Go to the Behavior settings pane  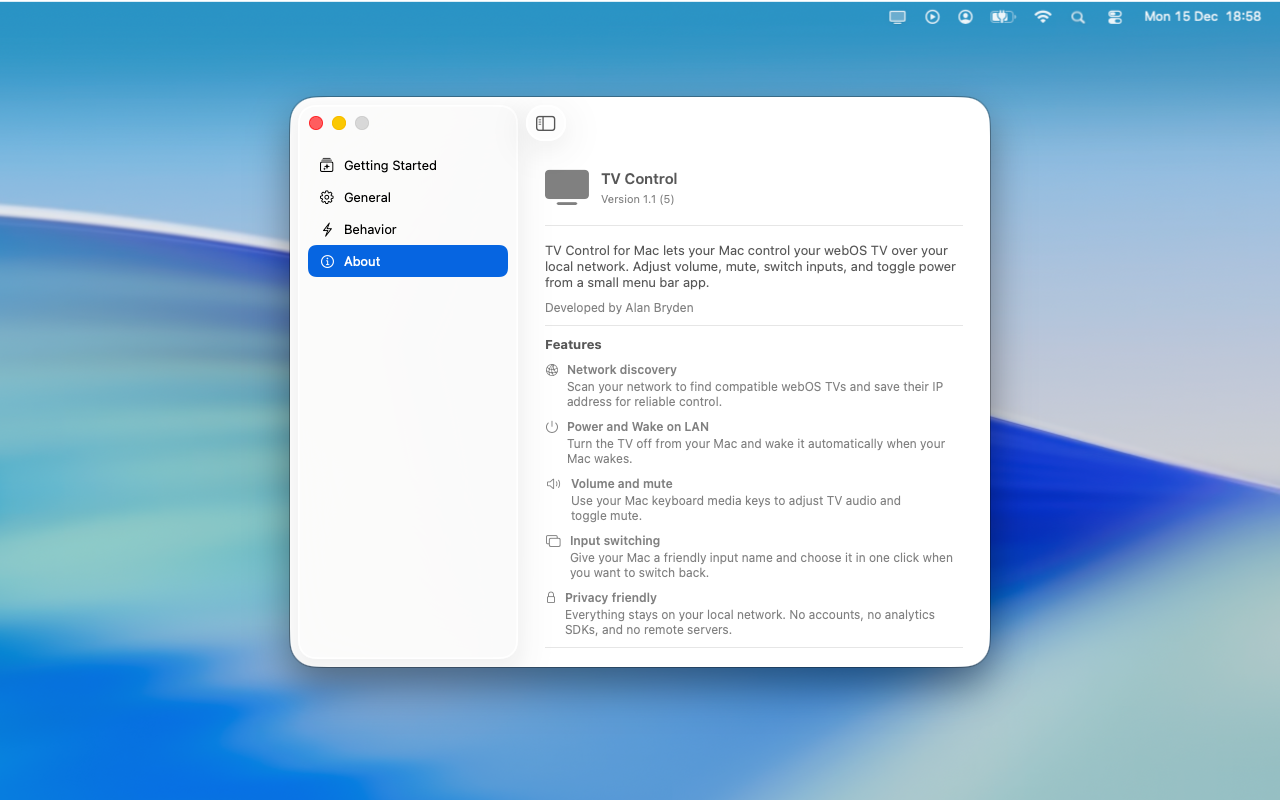(x=370, y=230)
